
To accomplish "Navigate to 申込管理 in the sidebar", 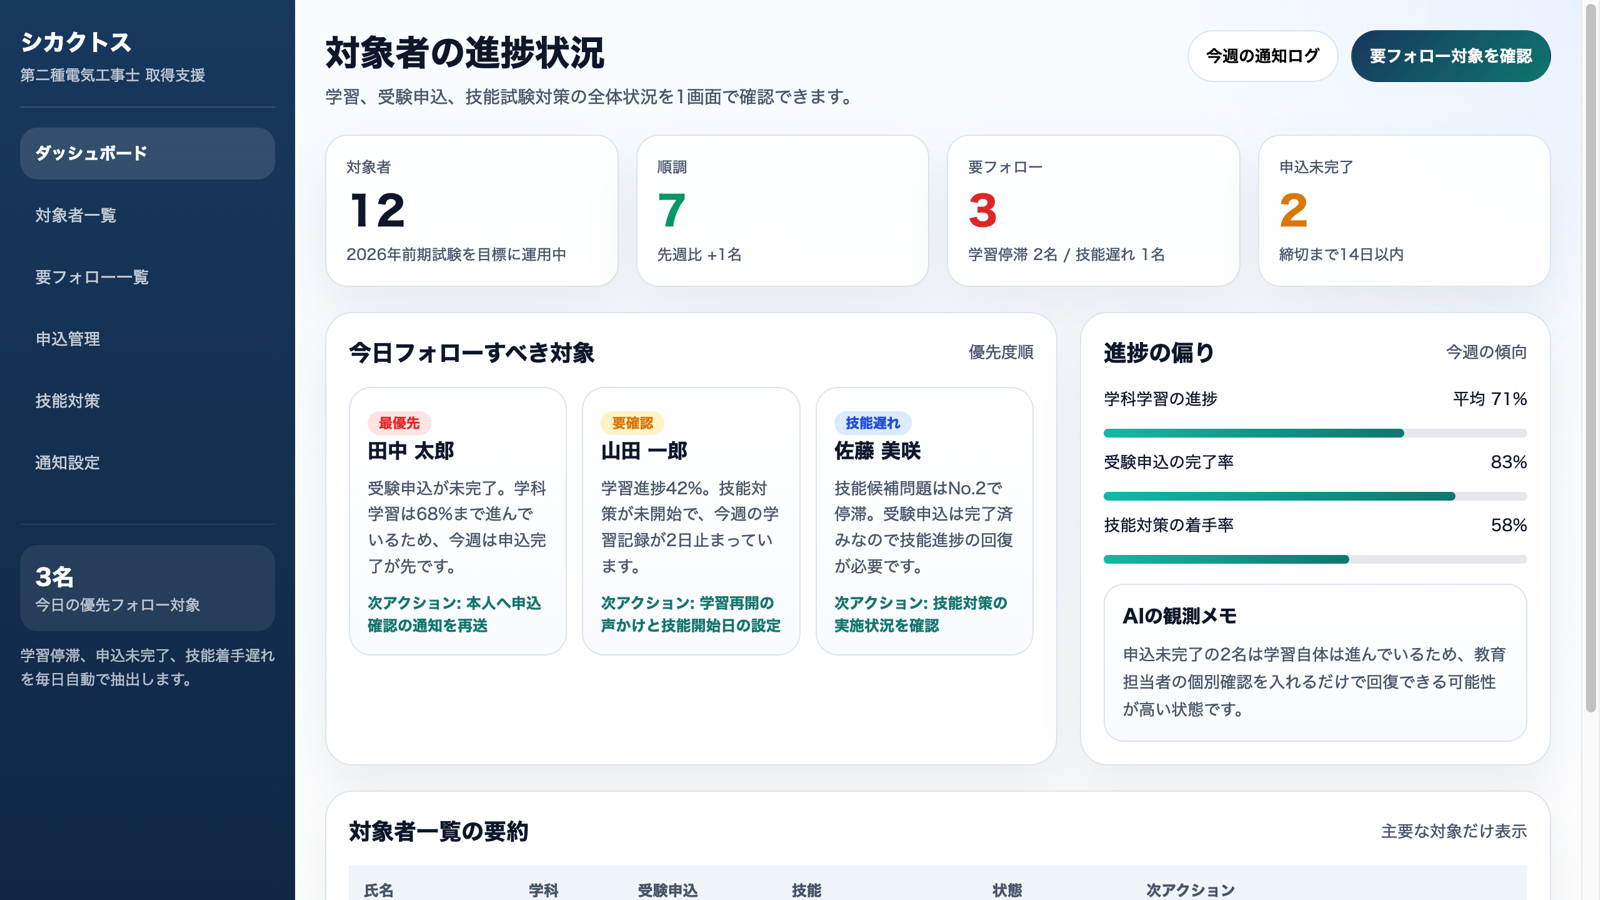I will 66,339.
